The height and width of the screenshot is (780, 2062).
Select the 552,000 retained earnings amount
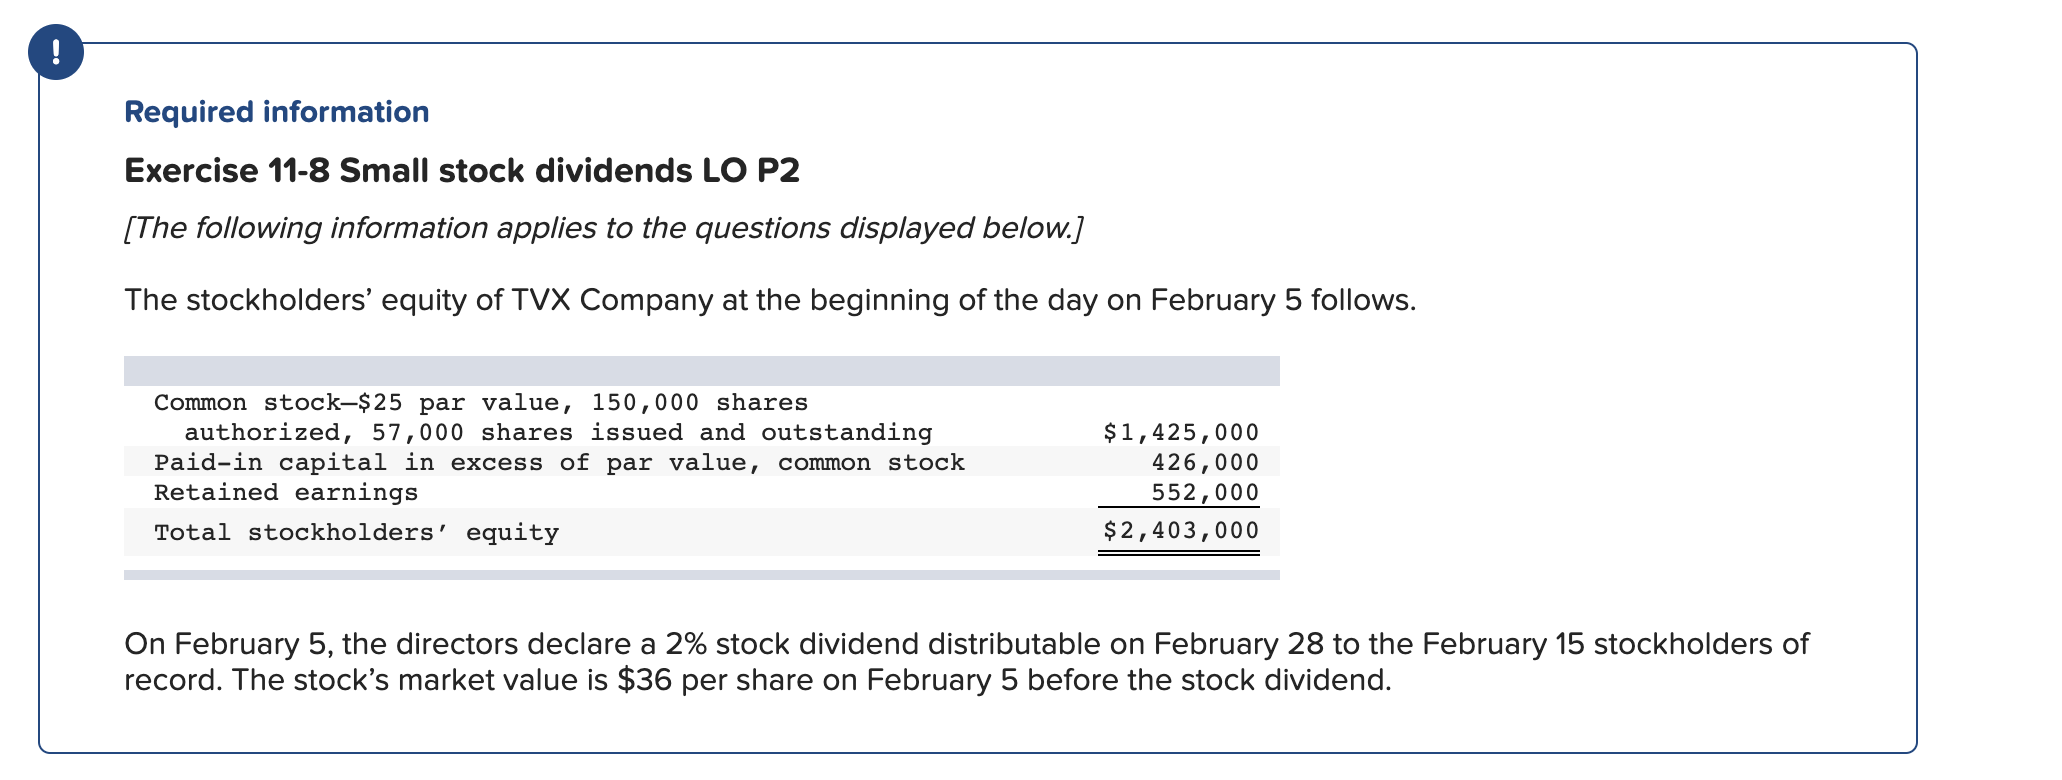pyautogui.click(x=1205, y=492)
